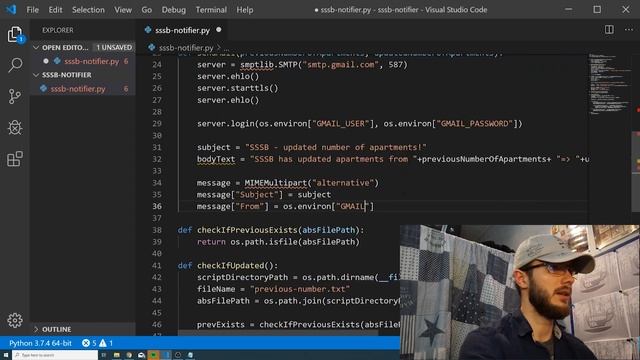Click the code minimap overview

click(x=610, y=84)
